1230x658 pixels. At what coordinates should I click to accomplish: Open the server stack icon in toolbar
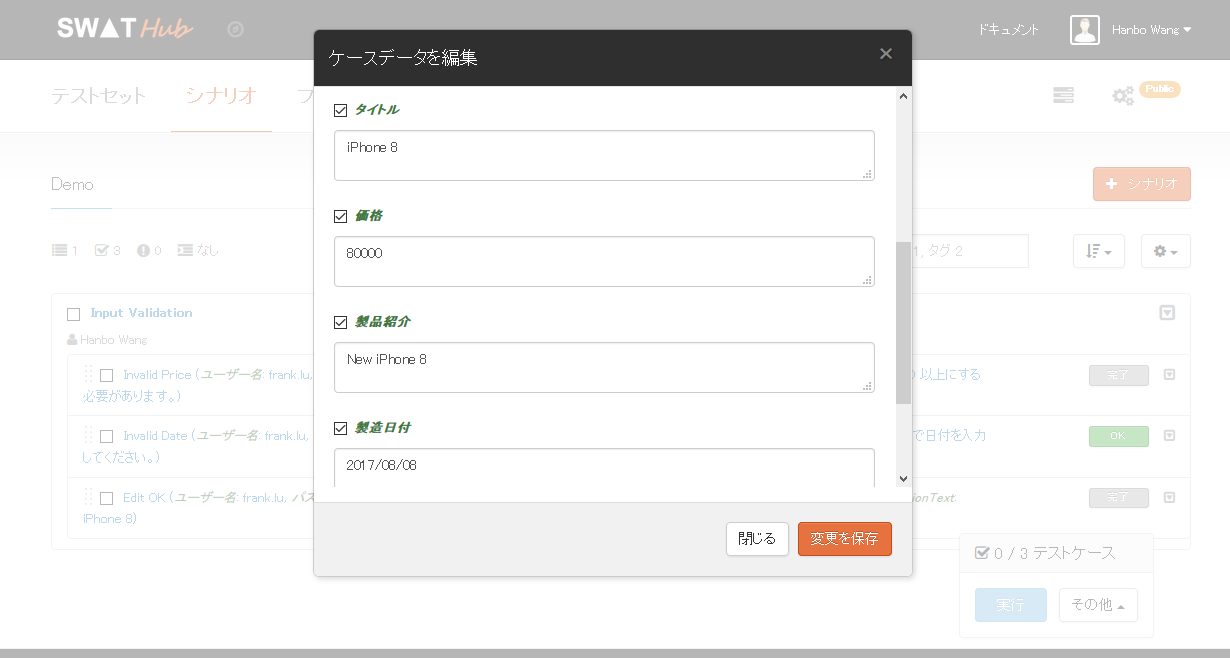[1063, 95]
